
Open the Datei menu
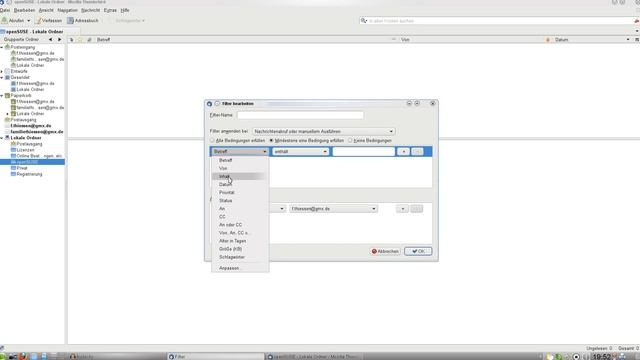(5, 10)
